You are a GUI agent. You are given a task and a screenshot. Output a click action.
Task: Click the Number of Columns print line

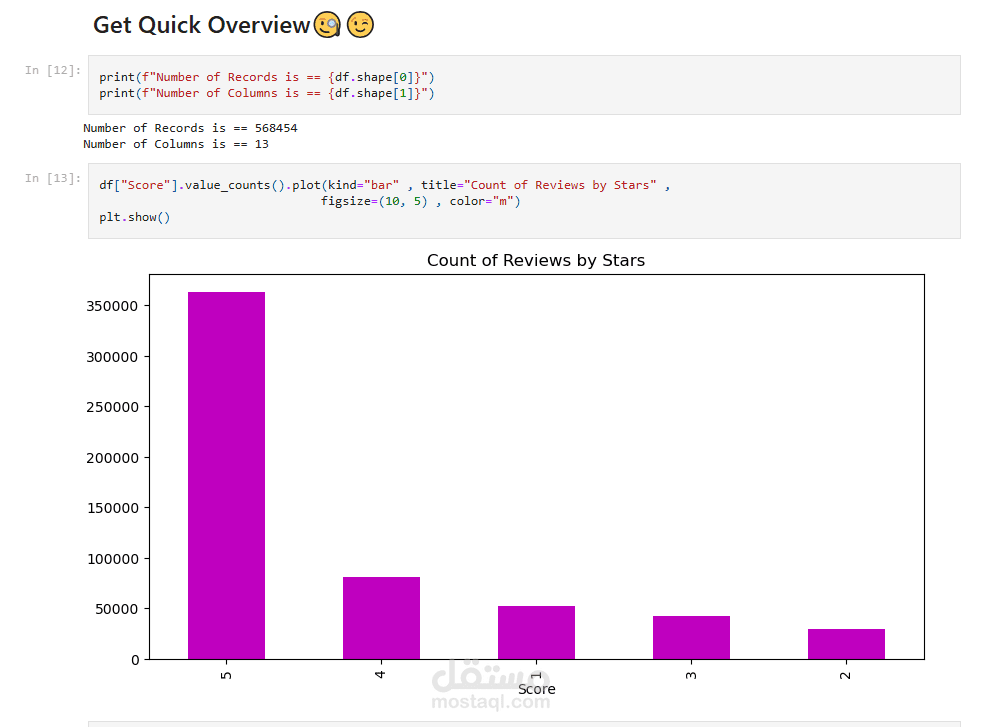[266, 93]
